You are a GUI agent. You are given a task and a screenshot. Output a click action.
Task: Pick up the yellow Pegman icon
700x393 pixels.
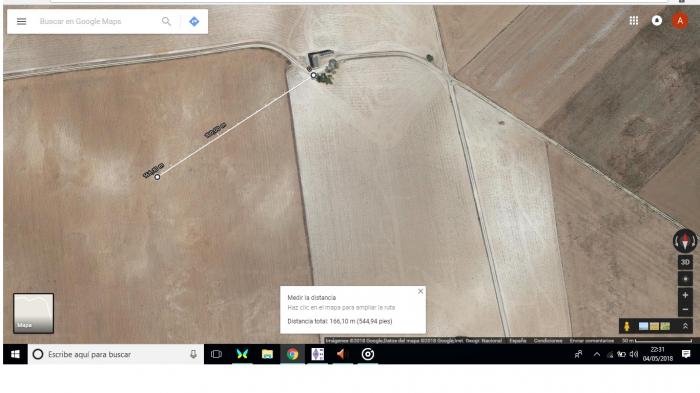(627, 326)
